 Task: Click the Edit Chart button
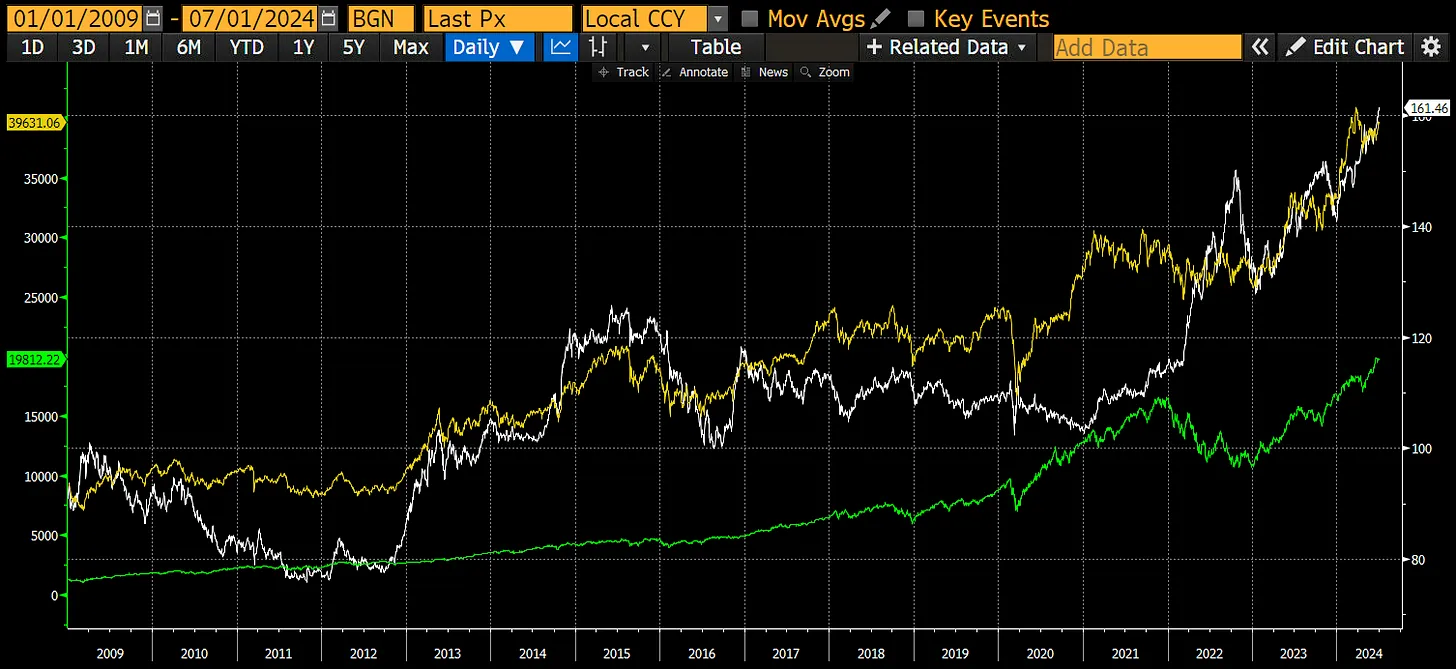click(x=1346, y=46)
